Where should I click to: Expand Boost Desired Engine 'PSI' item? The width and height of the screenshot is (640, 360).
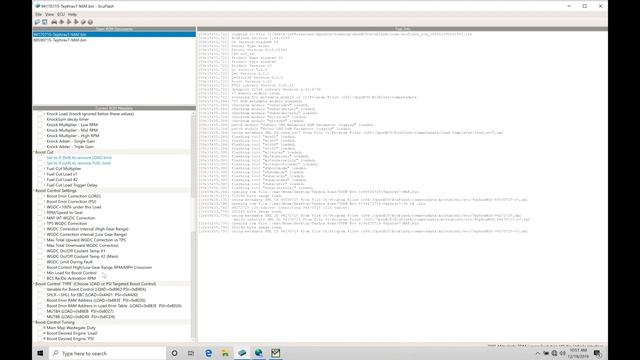pos(44,339)
